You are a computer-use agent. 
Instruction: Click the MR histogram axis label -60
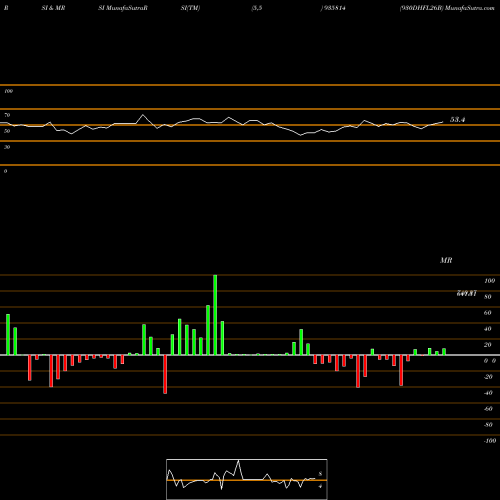(x=488, y=409)
